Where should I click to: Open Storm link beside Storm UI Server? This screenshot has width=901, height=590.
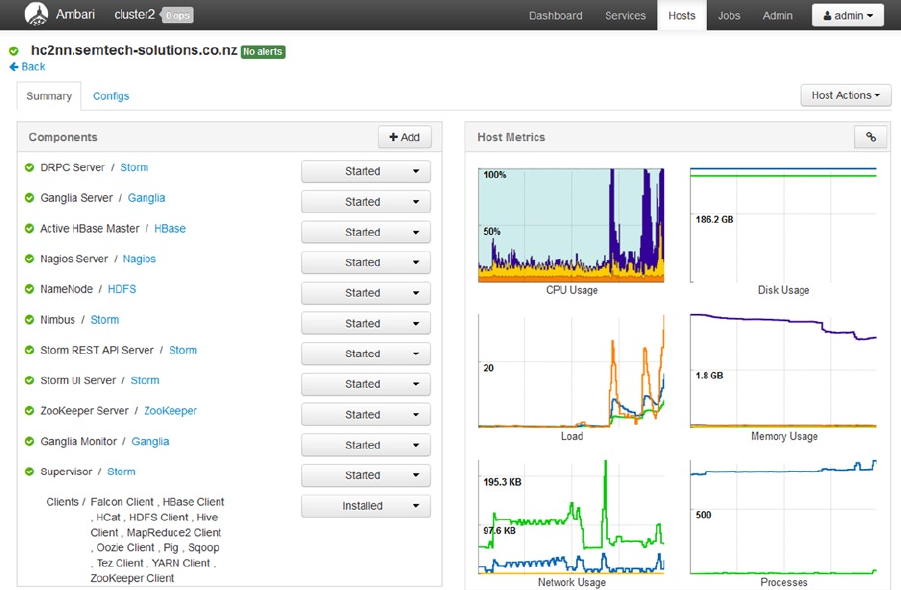(x=145, y=380)
